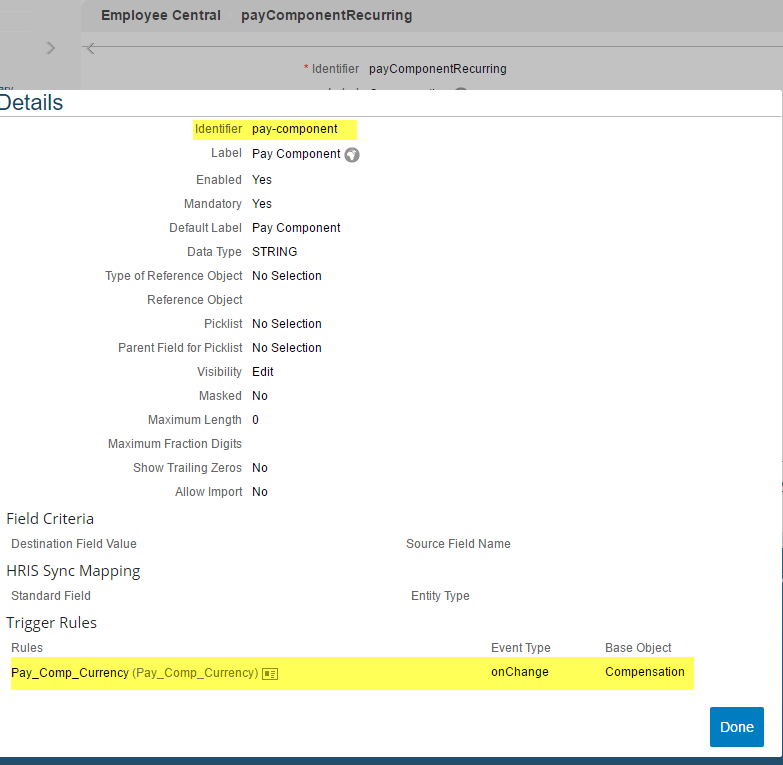
Task: Click the Enabled 'Yes' value
Action: coord(262,180)
